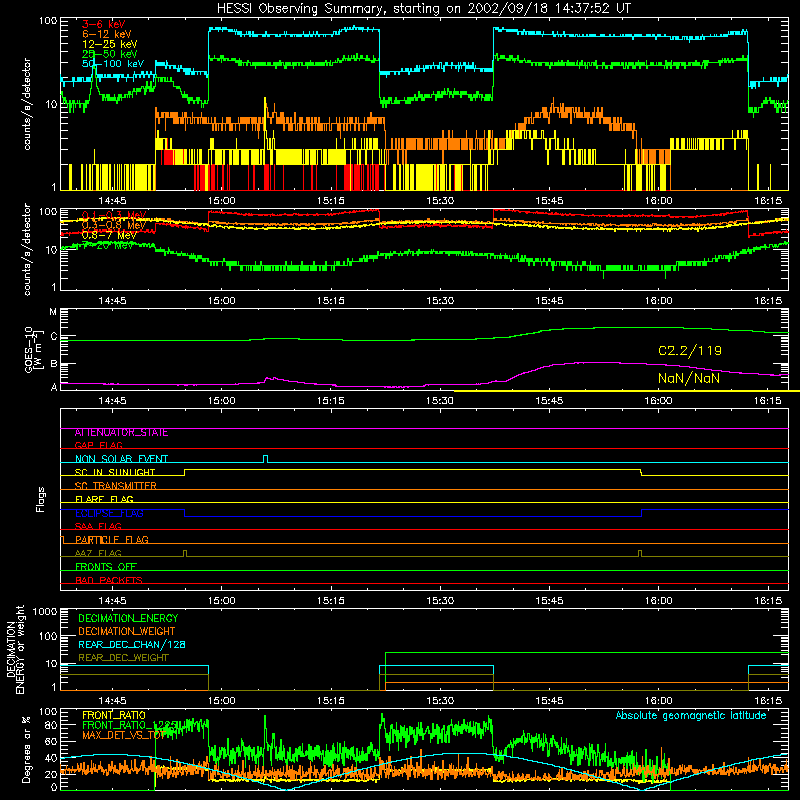Image resolution: width=800 pixels, height=800 pixels.
Task: Click the 80 tick on Degrees or % axis
Action: click(51, 725)
